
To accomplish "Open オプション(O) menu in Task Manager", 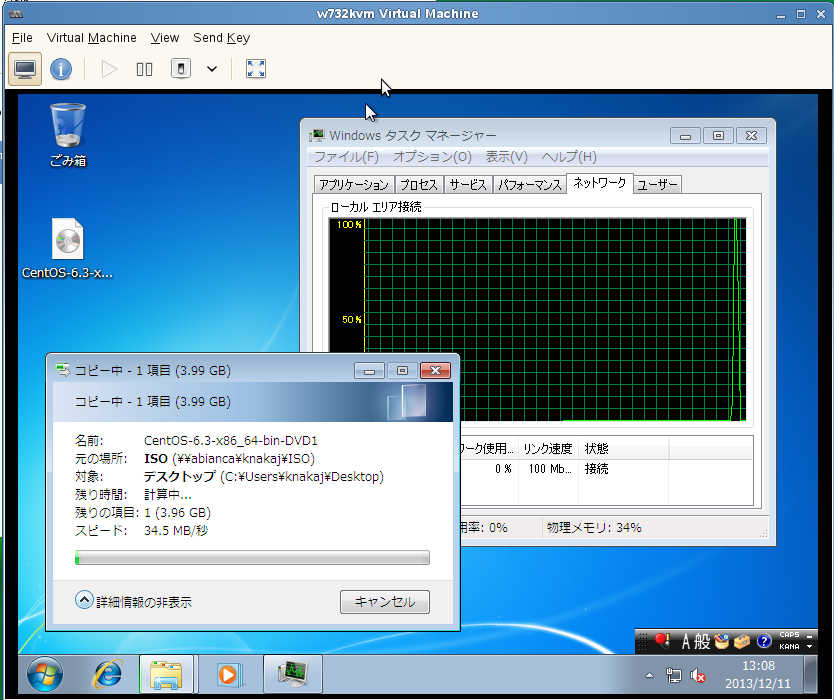I will (x=432, y=157).
